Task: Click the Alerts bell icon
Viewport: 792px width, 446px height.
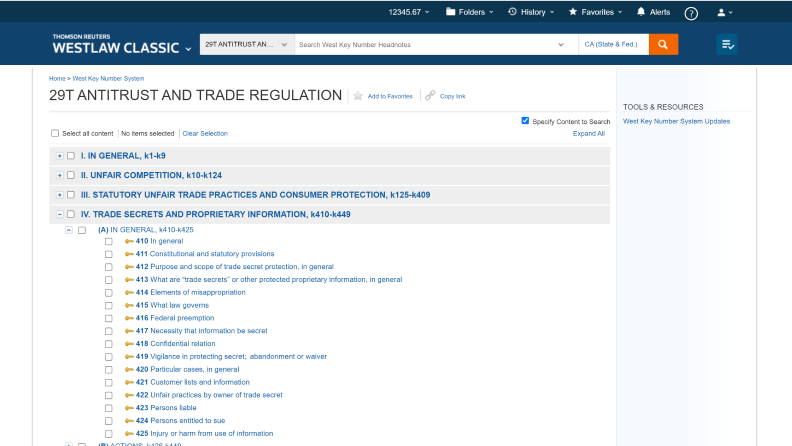Action: pyautogui.click(x=642, y=12)
